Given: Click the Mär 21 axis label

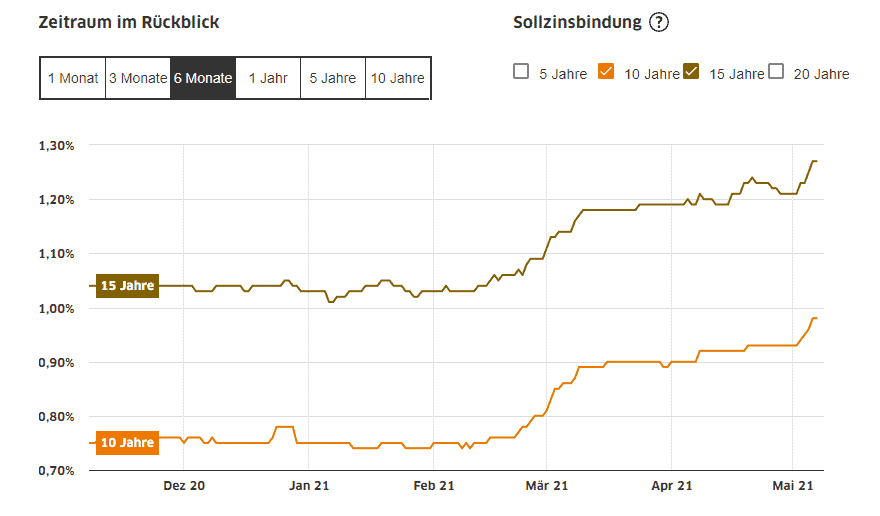Looking at the screenshot, I should 546,486.
